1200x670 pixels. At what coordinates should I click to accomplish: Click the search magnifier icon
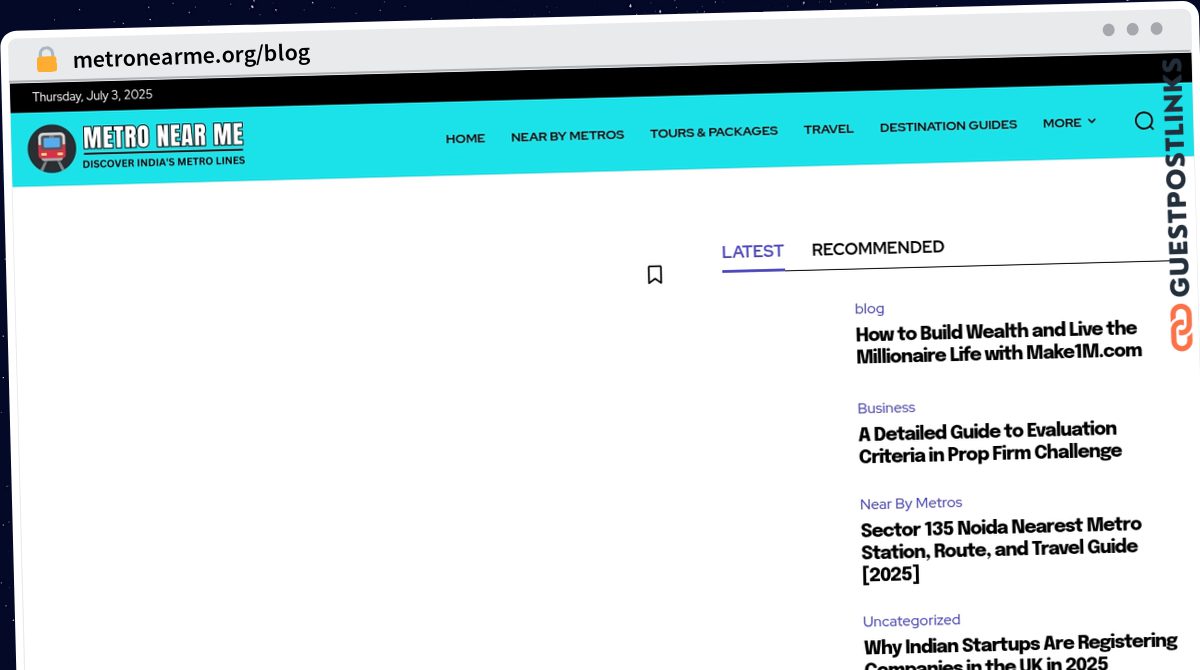pos(1144,121)
